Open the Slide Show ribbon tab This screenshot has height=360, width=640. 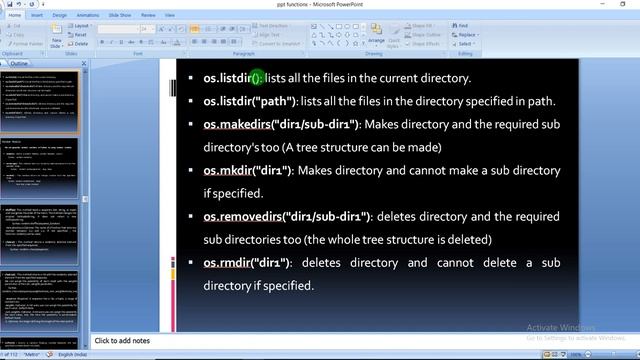(120, 15)
